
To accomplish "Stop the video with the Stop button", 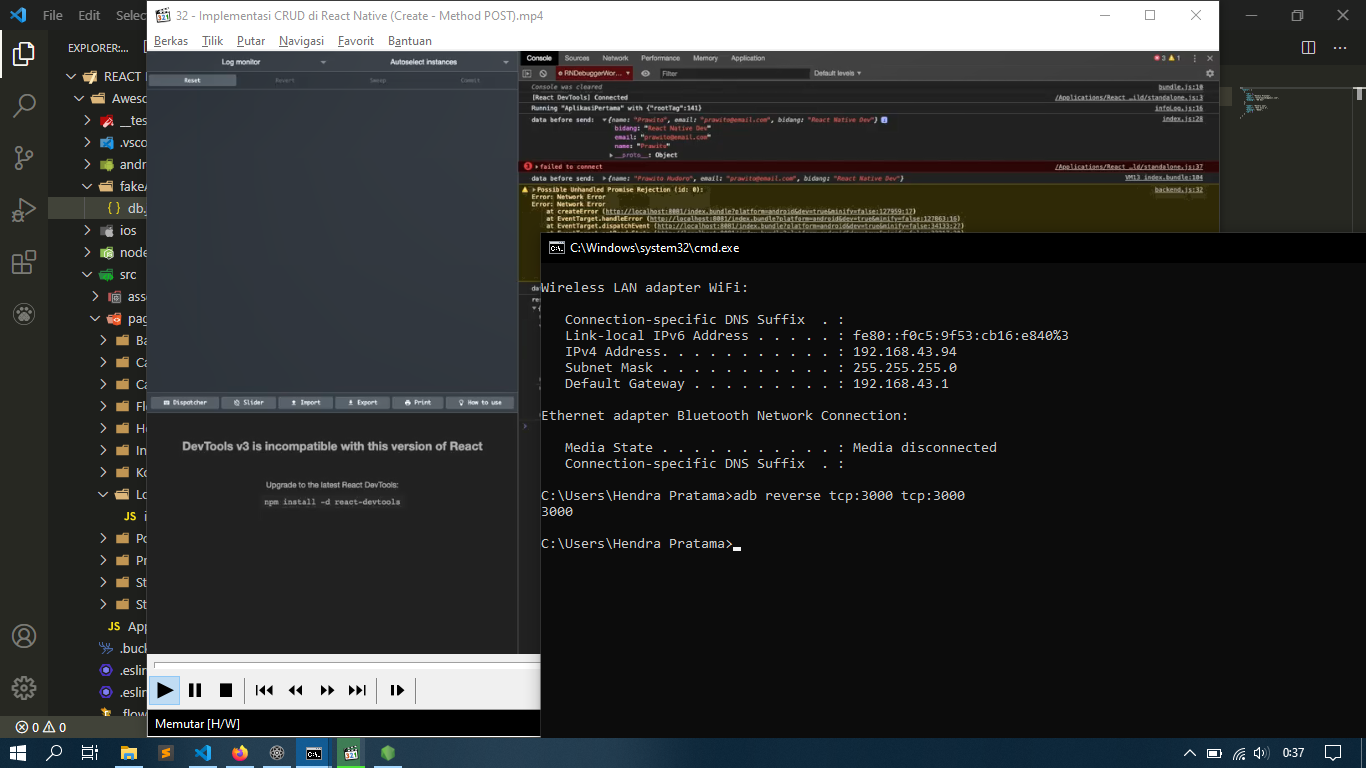I will pos(226,690).
